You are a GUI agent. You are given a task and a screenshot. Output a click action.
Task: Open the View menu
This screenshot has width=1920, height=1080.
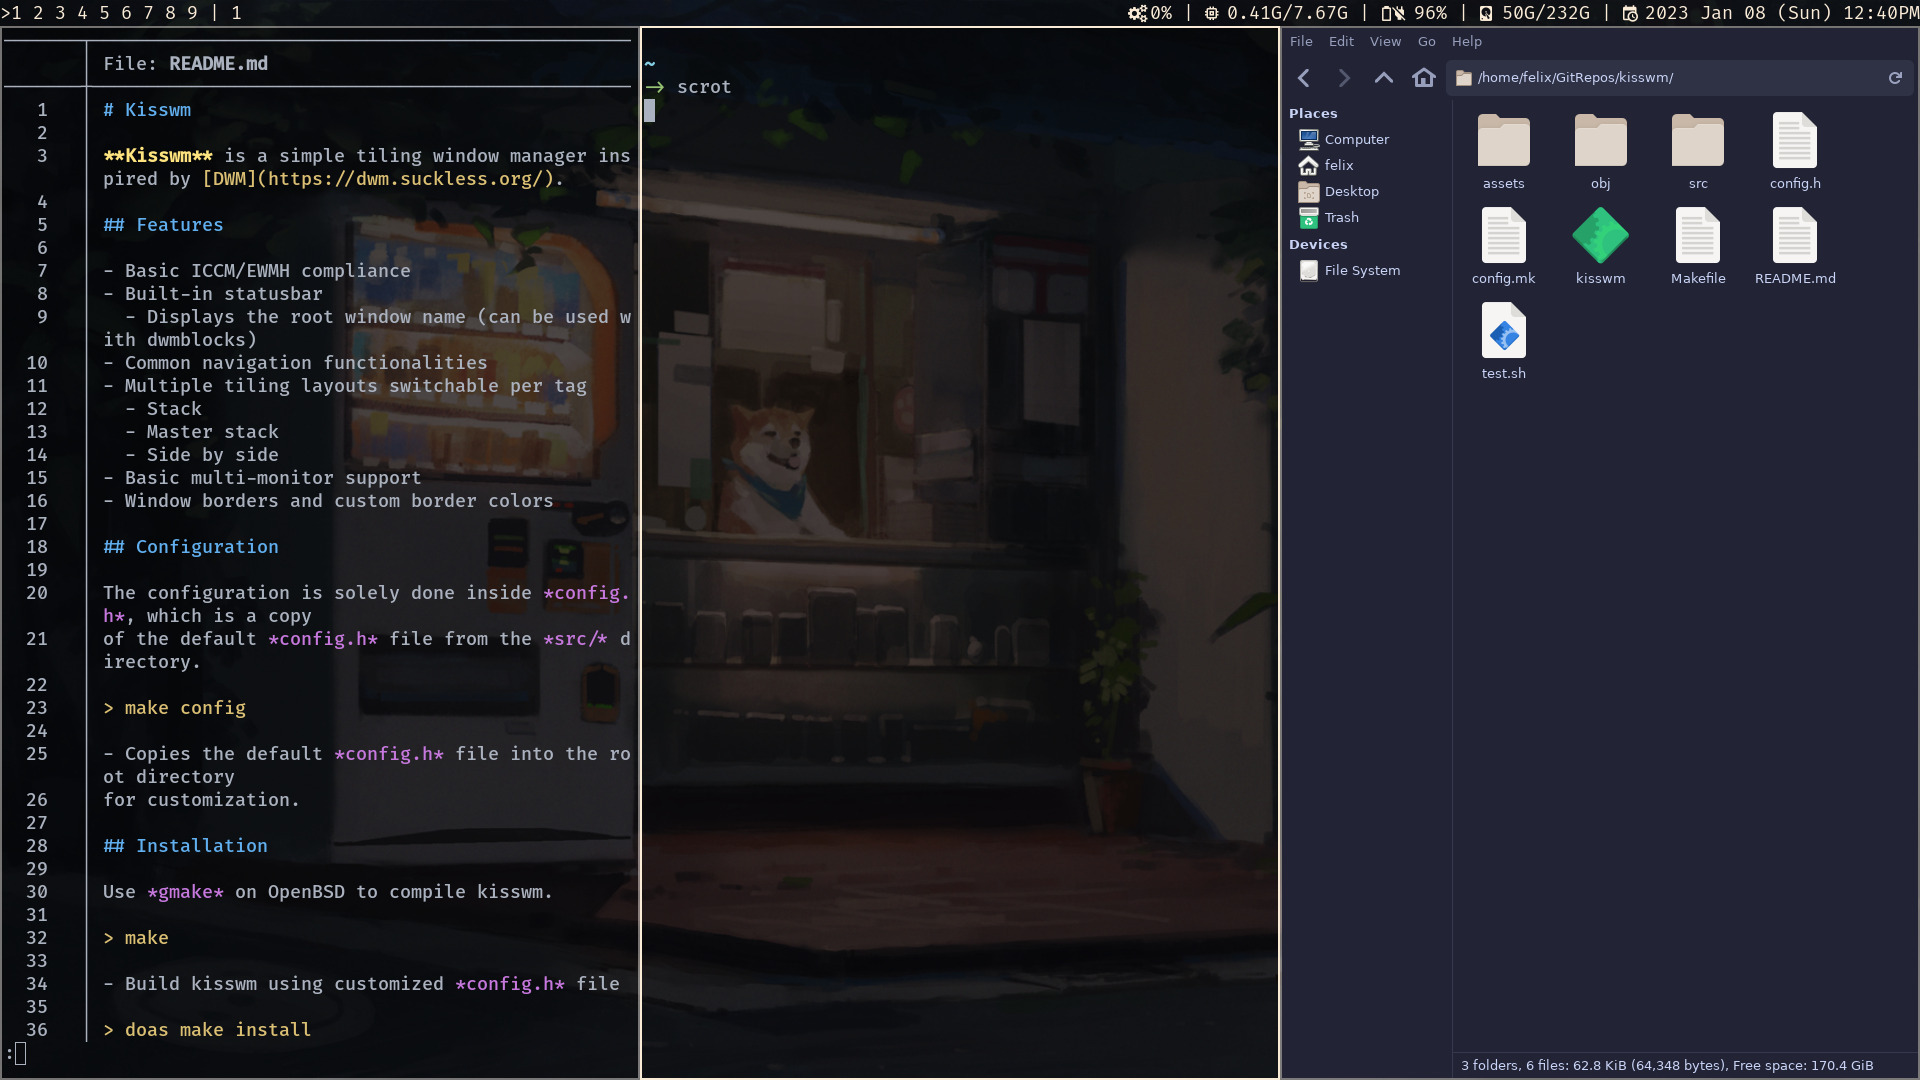pyautogui.click(x=1385, y=42)
